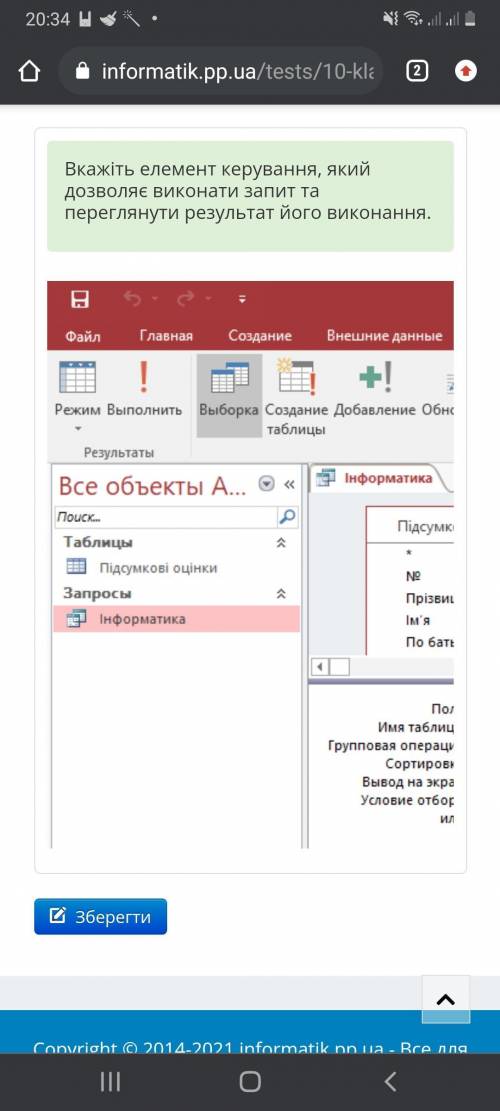Click the Создание таблицы icon
500x1111 pixels.
[296, 377]
